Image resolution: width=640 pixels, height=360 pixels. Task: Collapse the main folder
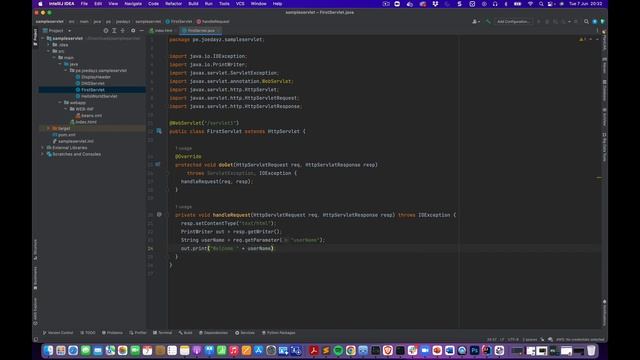point(54,58)
